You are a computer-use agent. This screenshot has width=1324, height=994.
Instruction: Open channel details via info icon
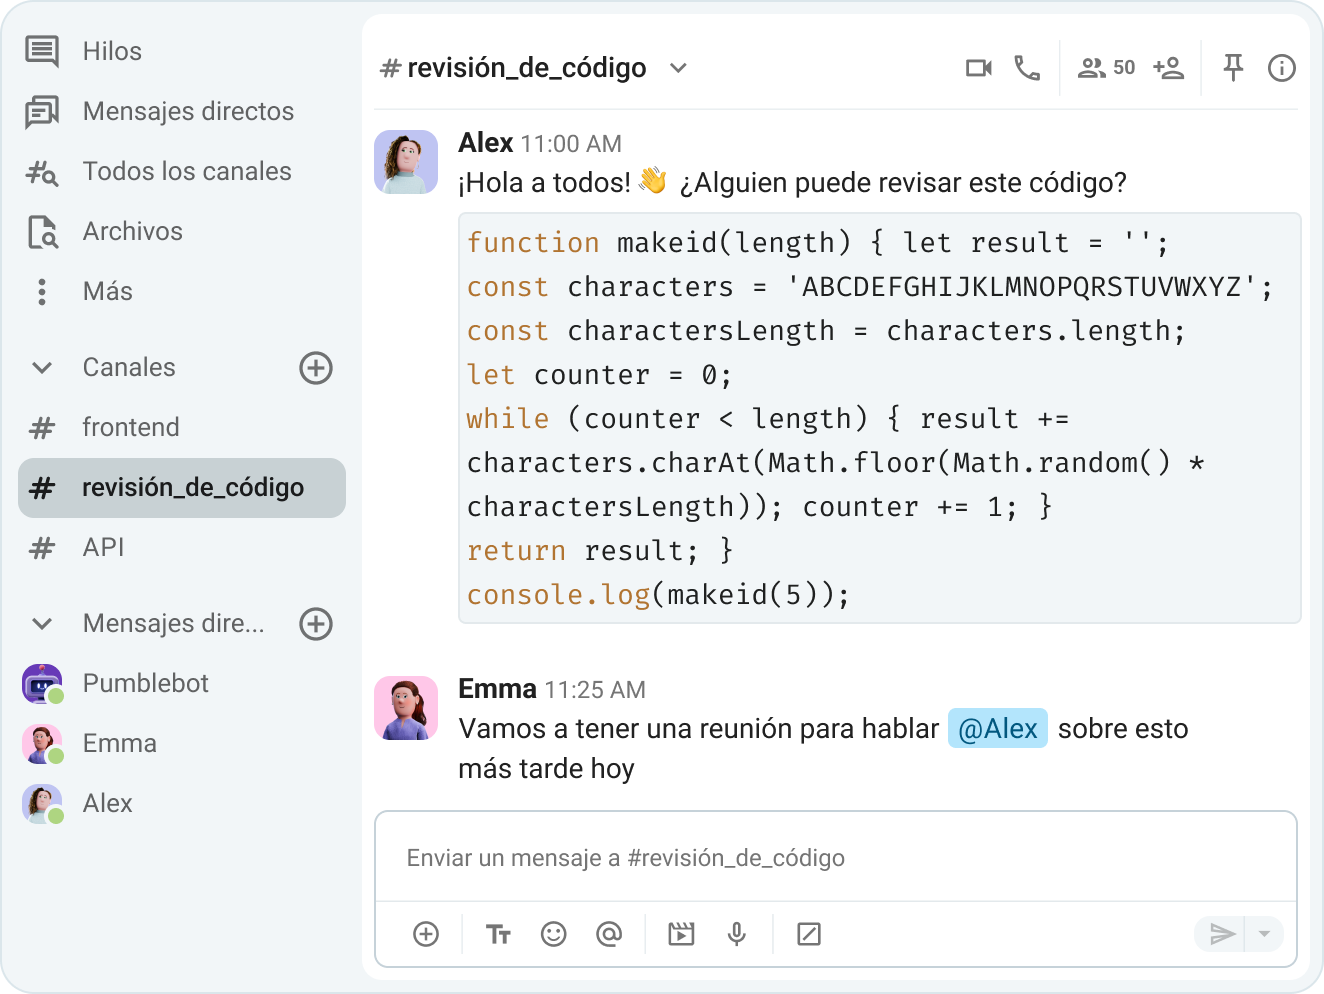1281,68
